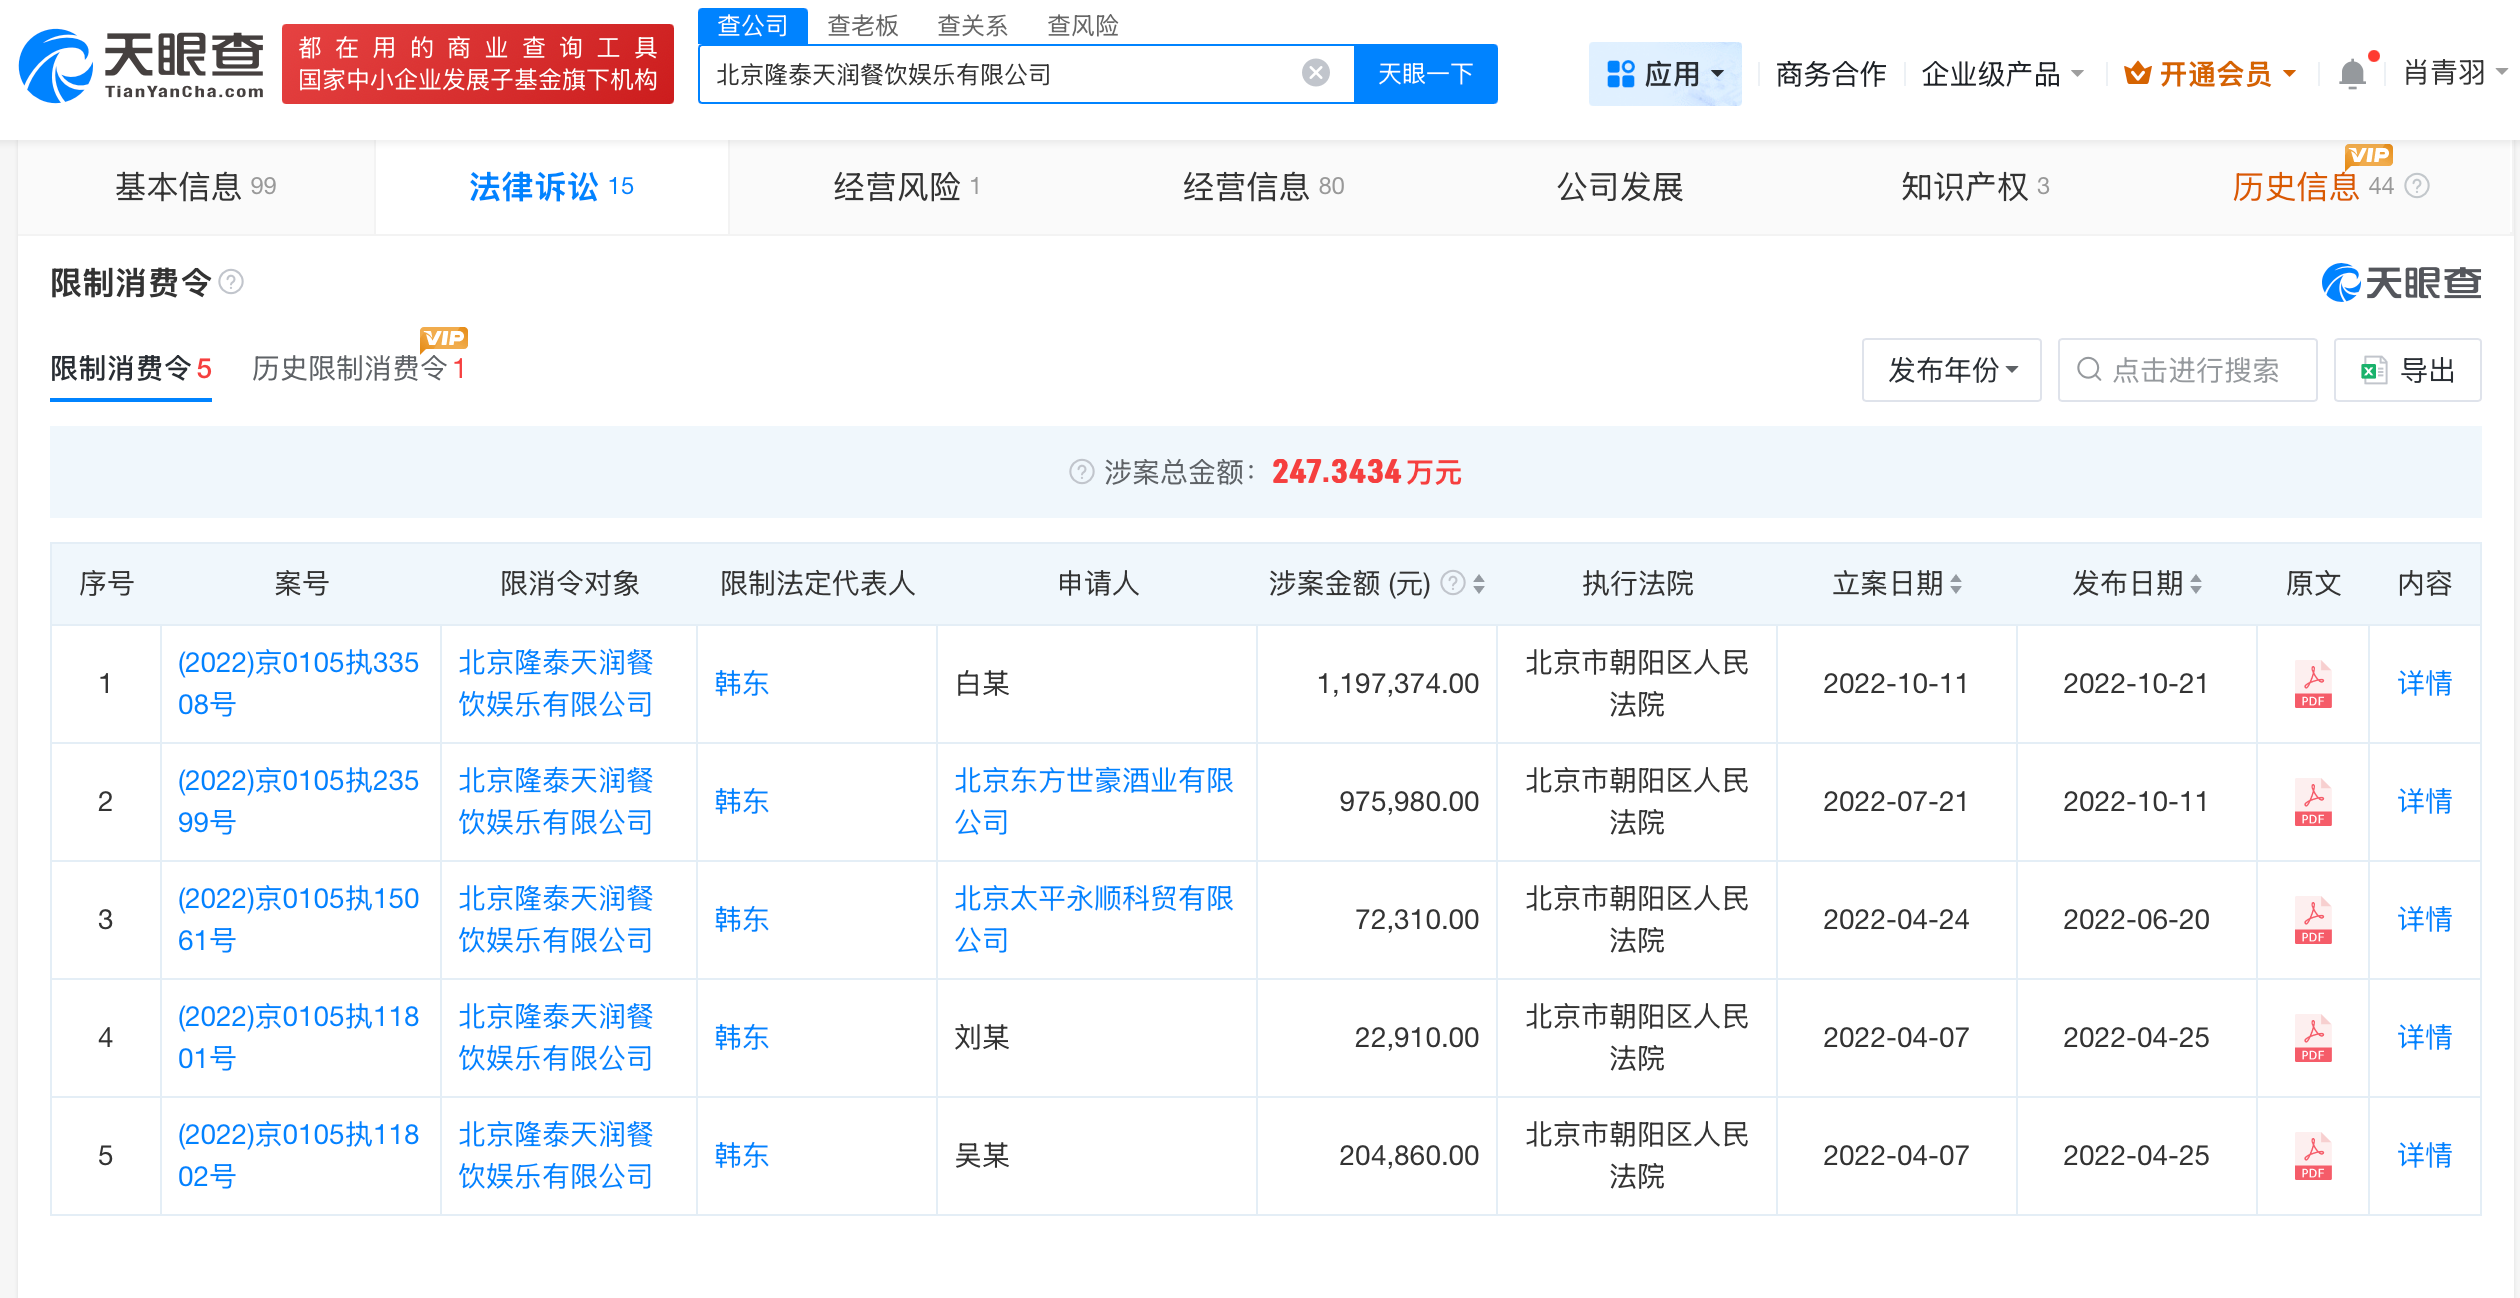Open 详情 link in the first row
This screenshot has width=2520, height=1298.
coord(2424,684)
